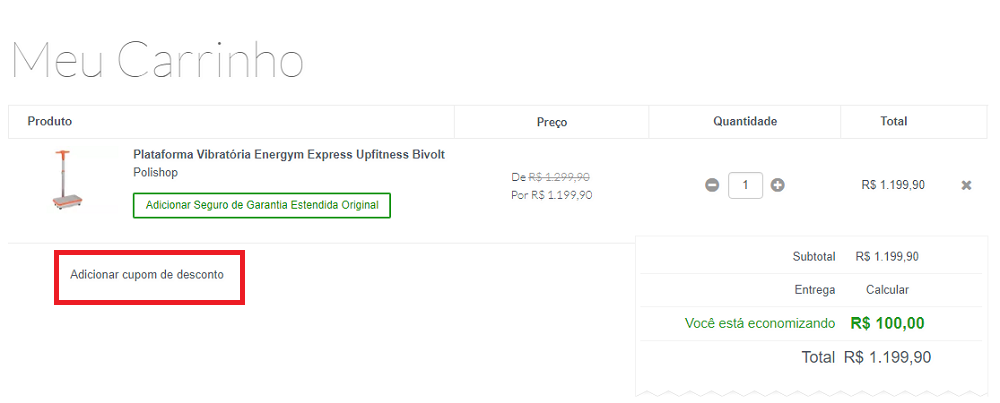
Task: Click the quantity input field
Action: [x=745, y=185]
